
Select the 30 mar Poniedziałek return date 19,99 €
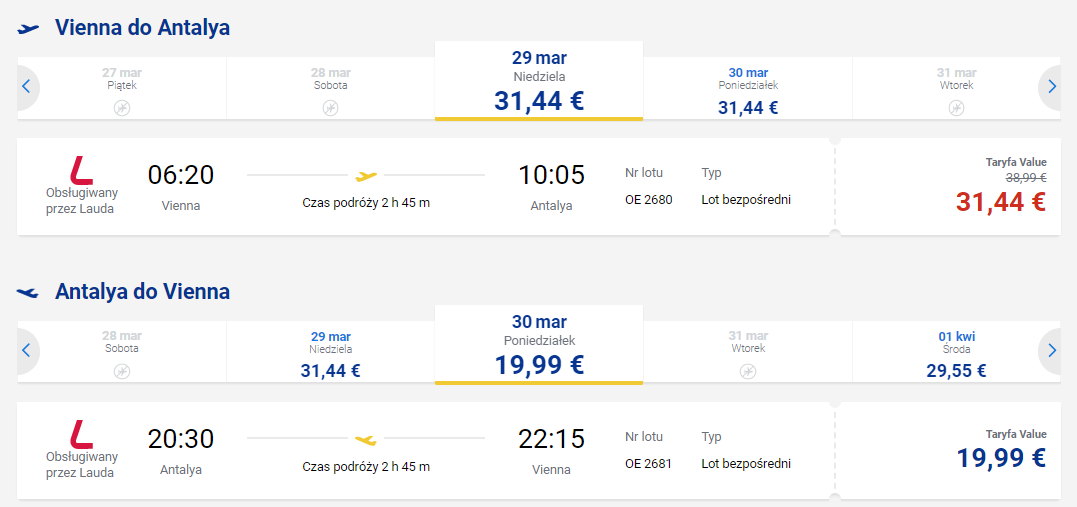pyautogui.click(x=539, y=344)
